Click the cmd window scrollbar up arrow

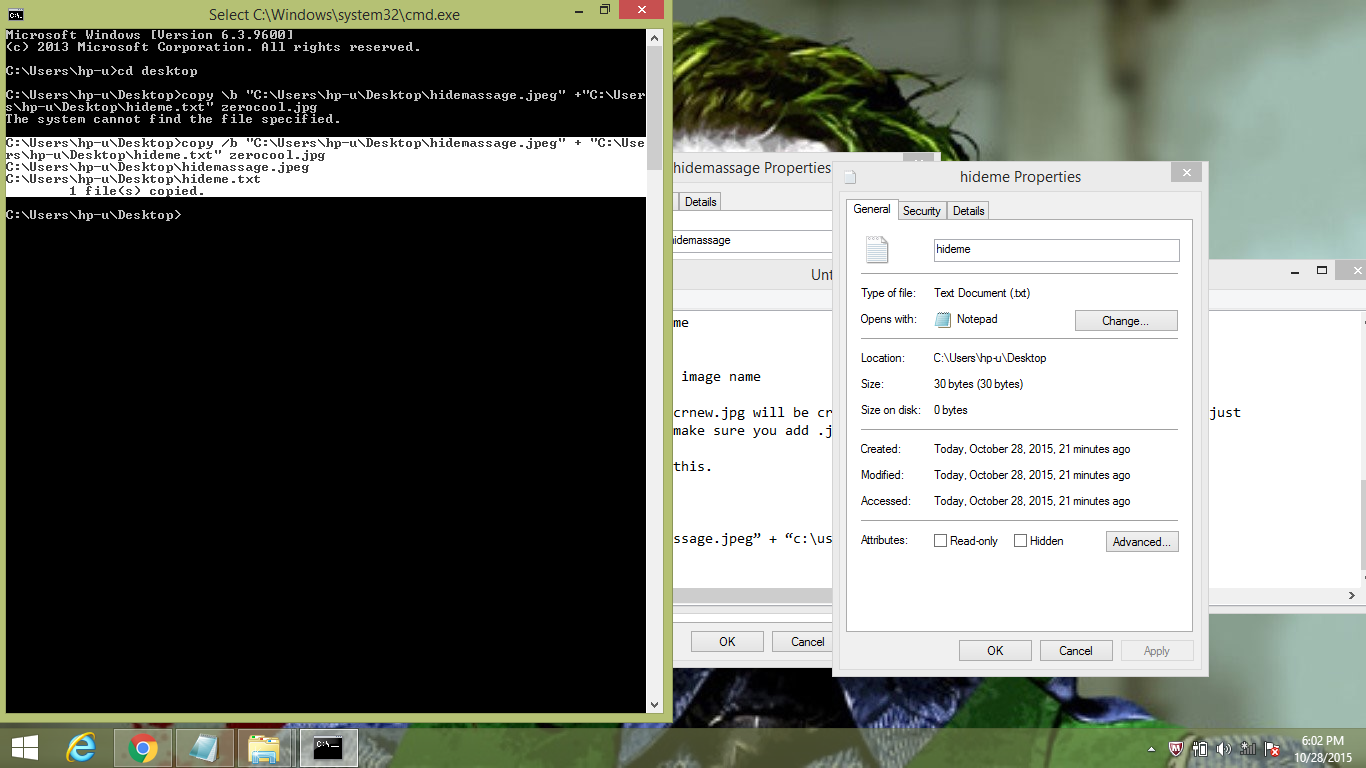[x=654, y=38]
